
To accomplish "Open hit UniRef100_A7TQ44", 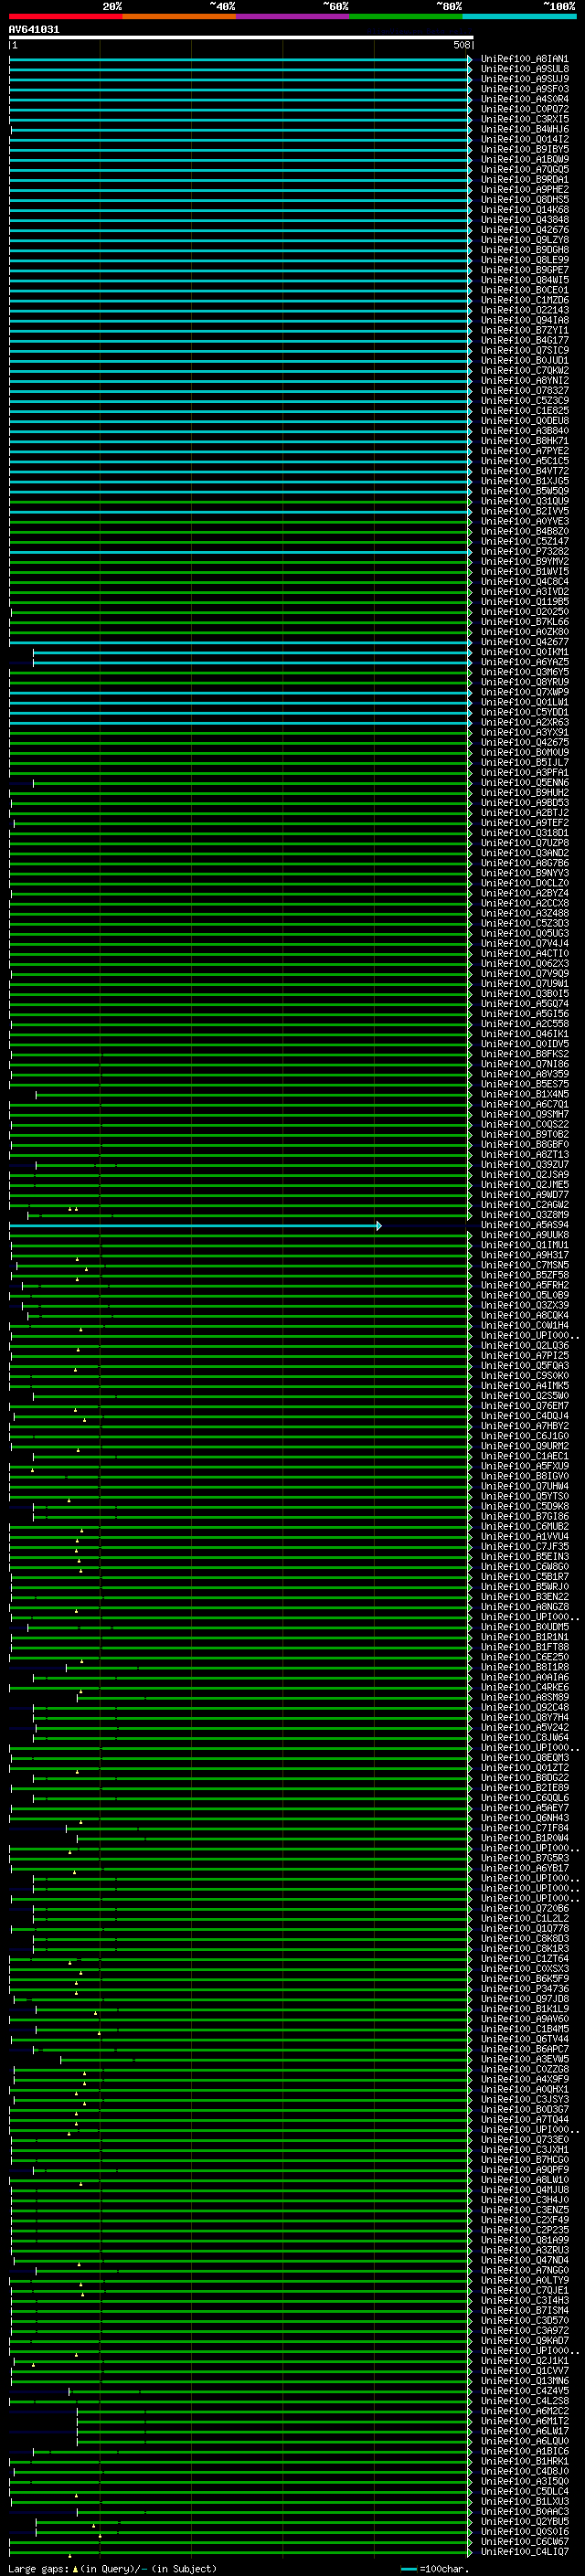I will [x=524, y=2120].
